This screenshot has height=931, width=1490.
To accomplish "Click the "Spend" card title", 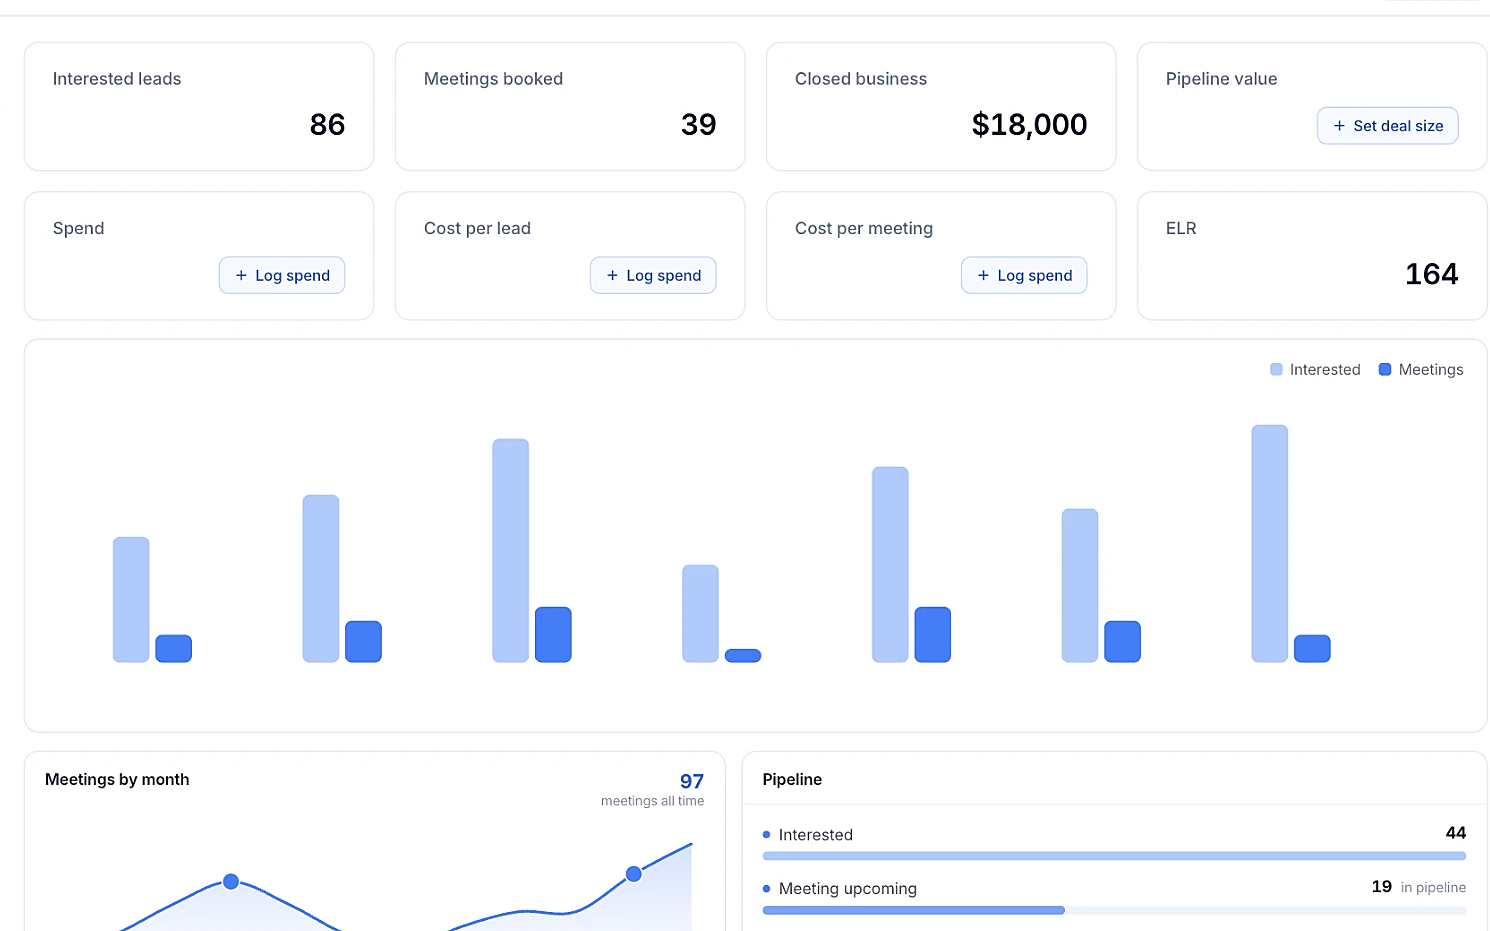I will (x=78, y=229).
